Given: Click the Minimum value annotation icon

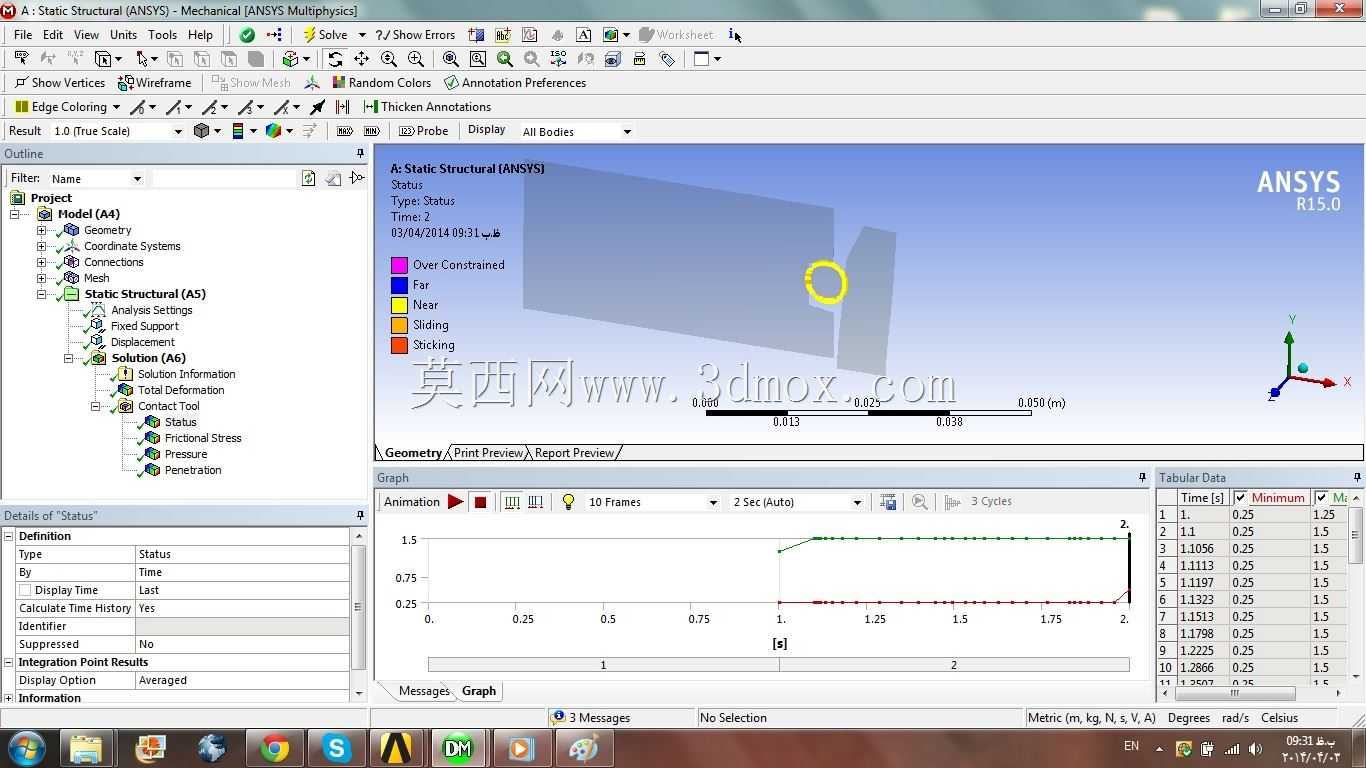Looking at the screenshot, I should point(372,131).
